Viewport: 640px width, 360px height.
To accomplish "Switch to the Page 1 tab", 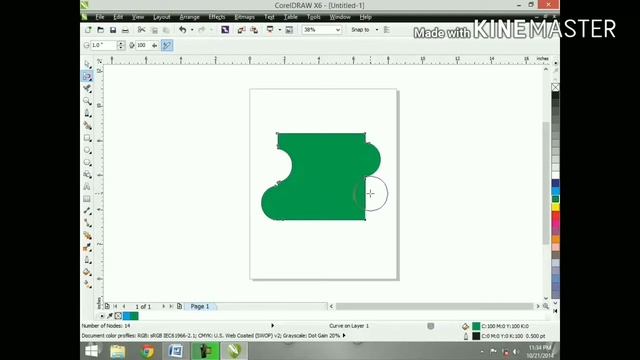I will [200, 306].
